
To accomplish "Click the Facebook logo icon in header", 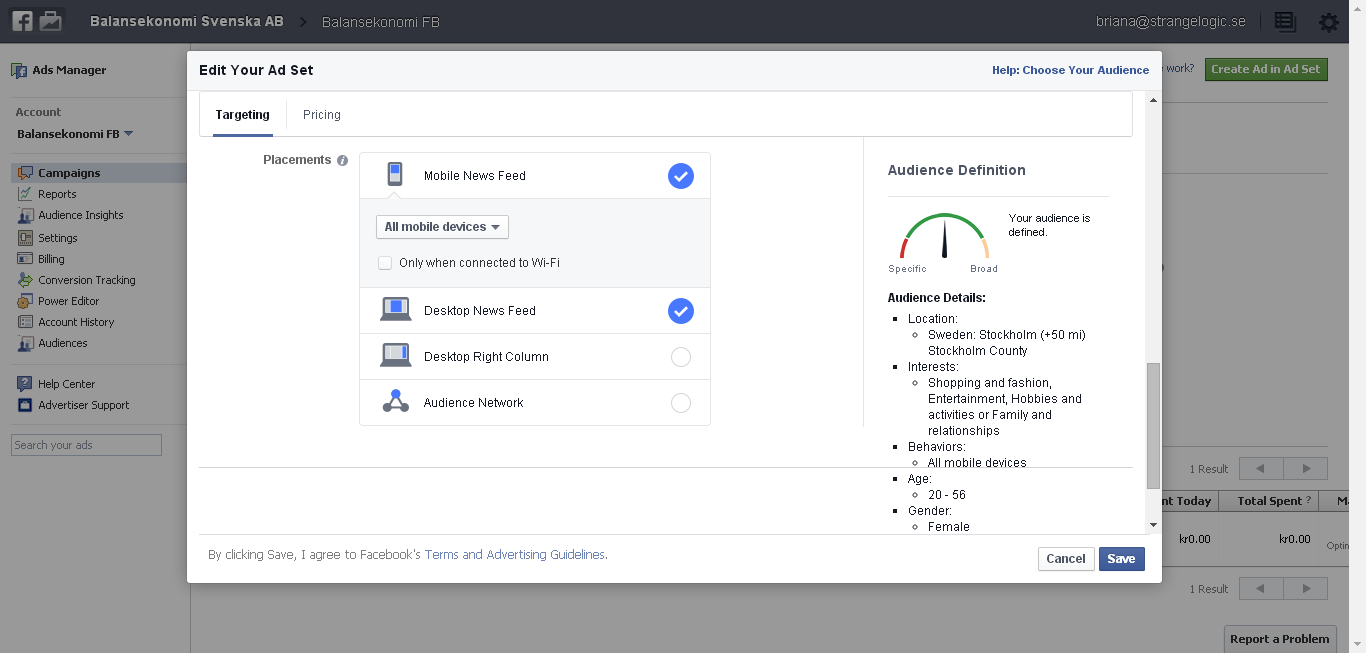I will pos(23,21).
